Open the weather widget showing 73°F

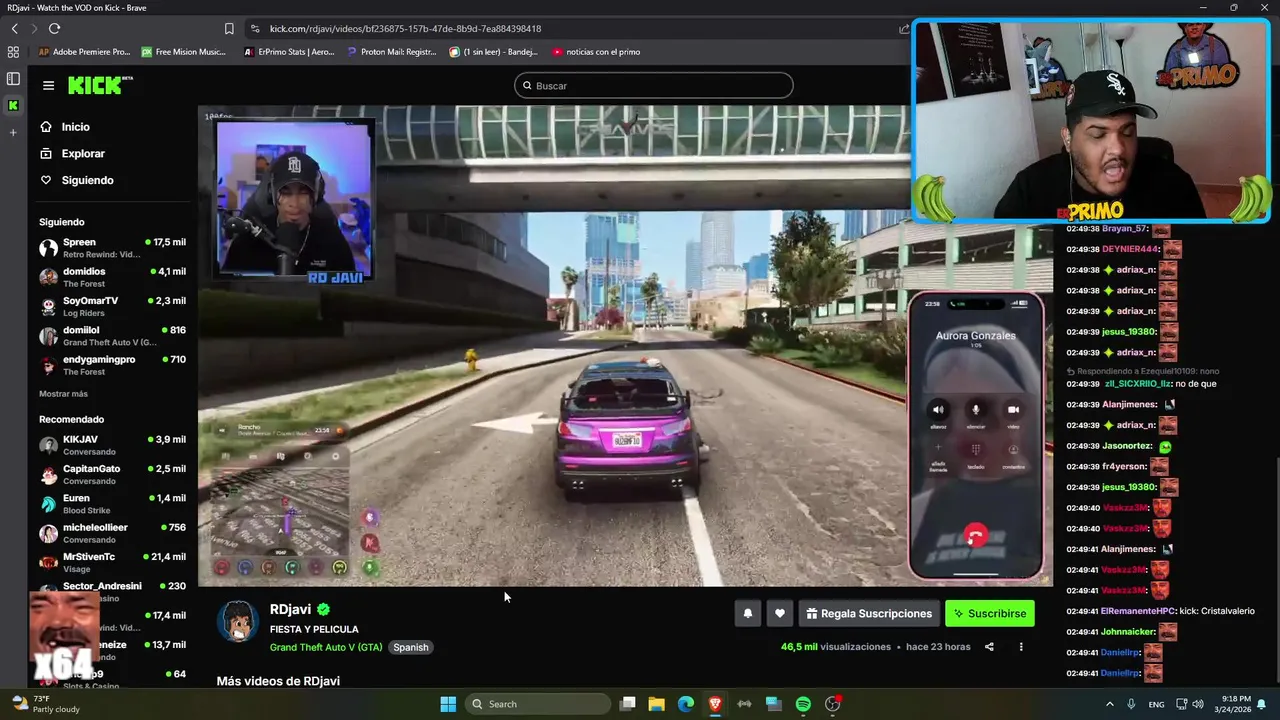coord(45,704)
